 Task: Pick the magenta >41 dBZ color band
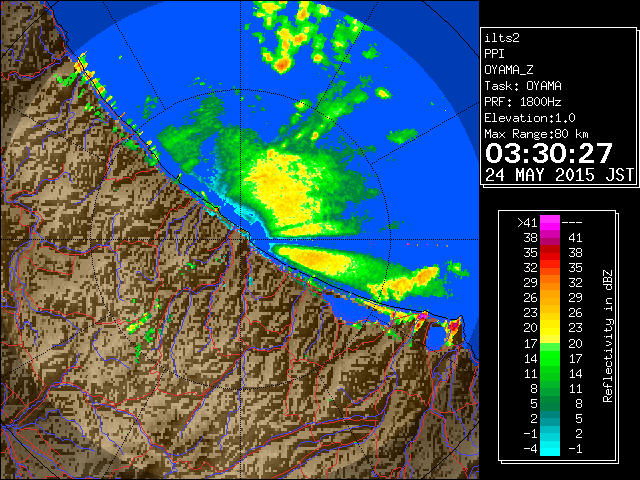pos(550,222)
